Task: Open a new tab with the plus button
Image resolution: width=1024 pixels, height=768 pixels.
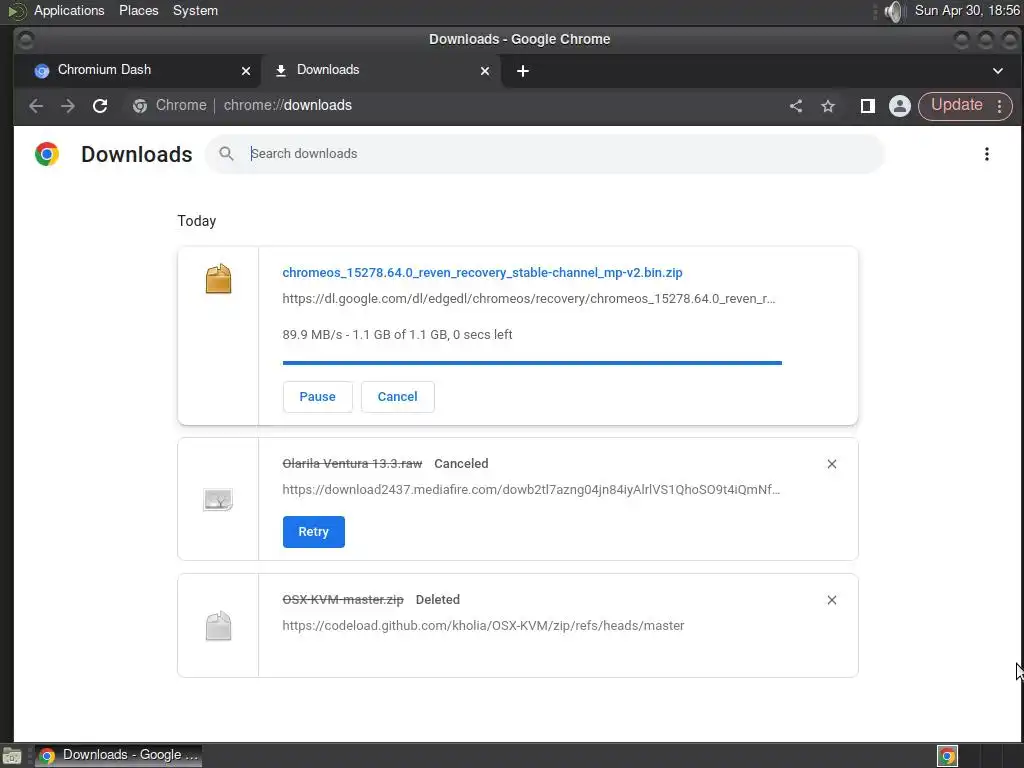Action: 522,71
